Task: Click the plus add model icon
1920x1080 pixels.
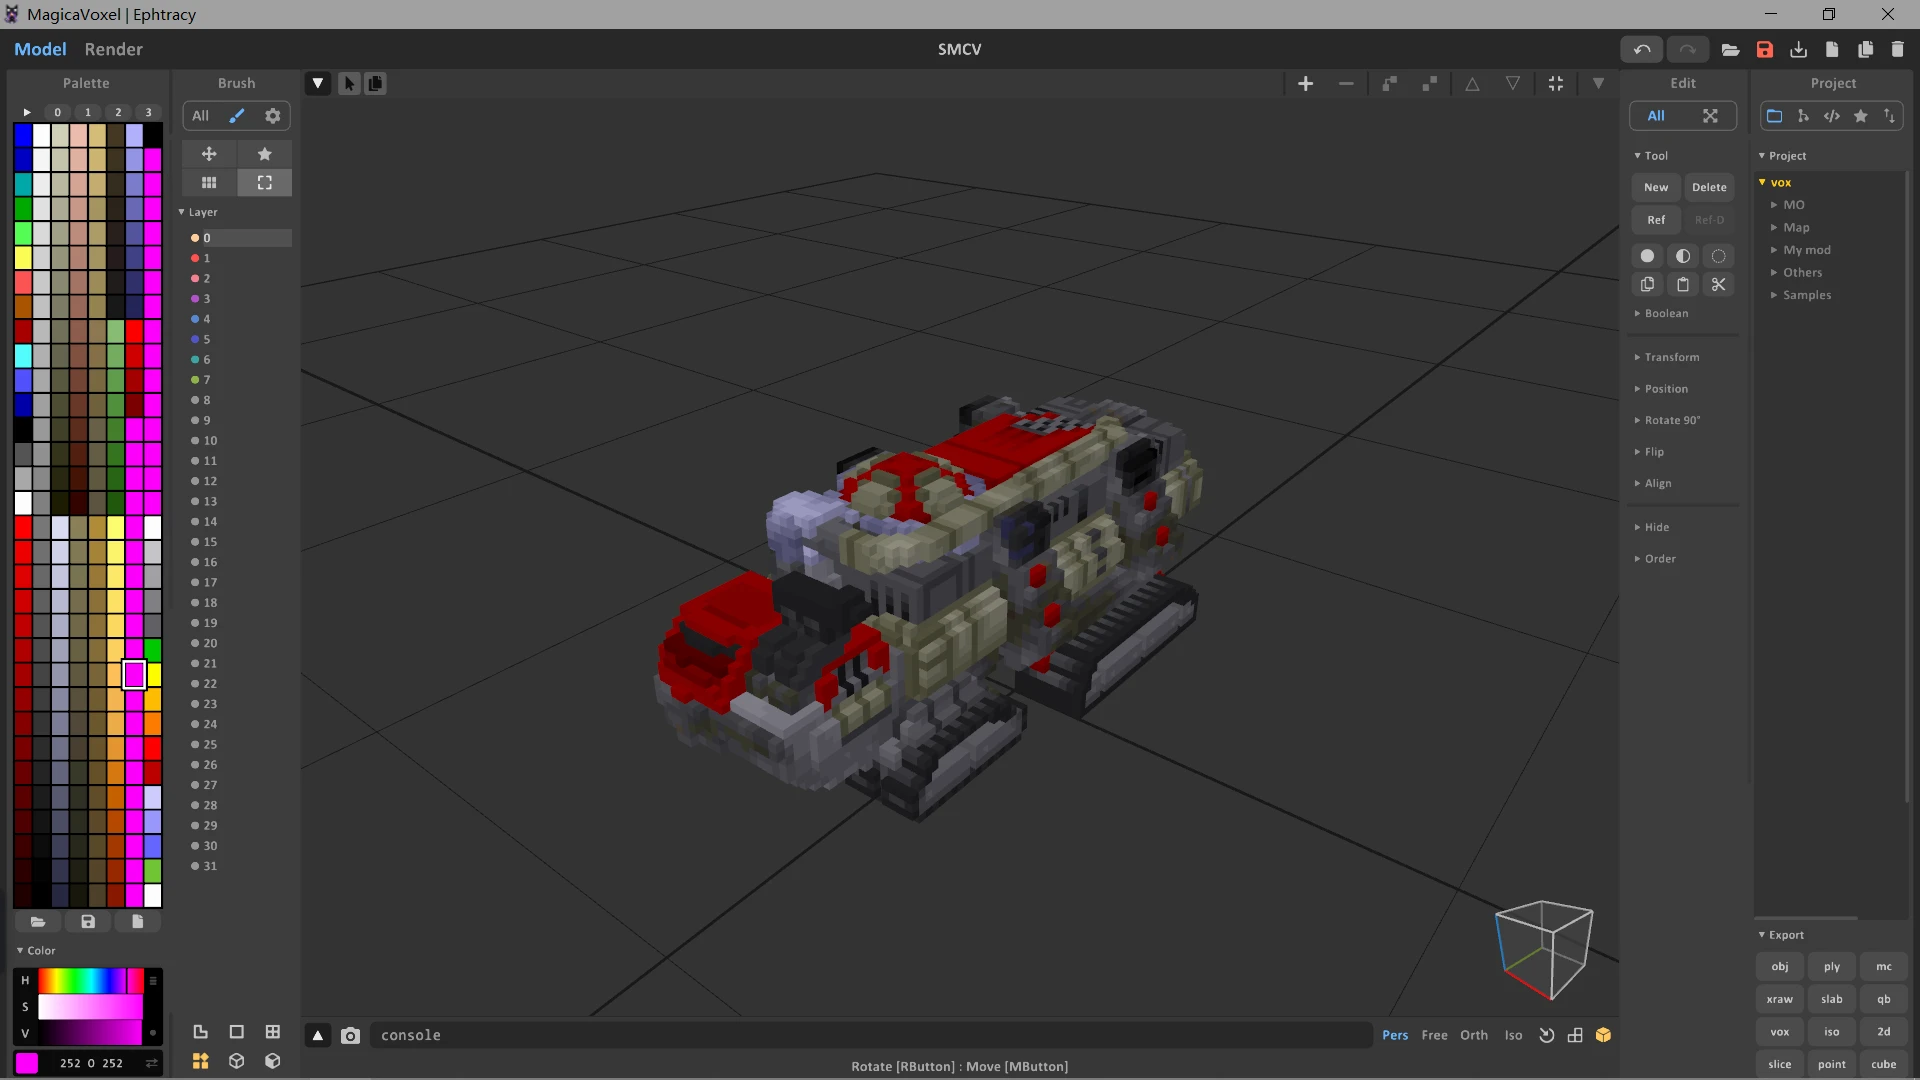Action: click(1305, 84)
